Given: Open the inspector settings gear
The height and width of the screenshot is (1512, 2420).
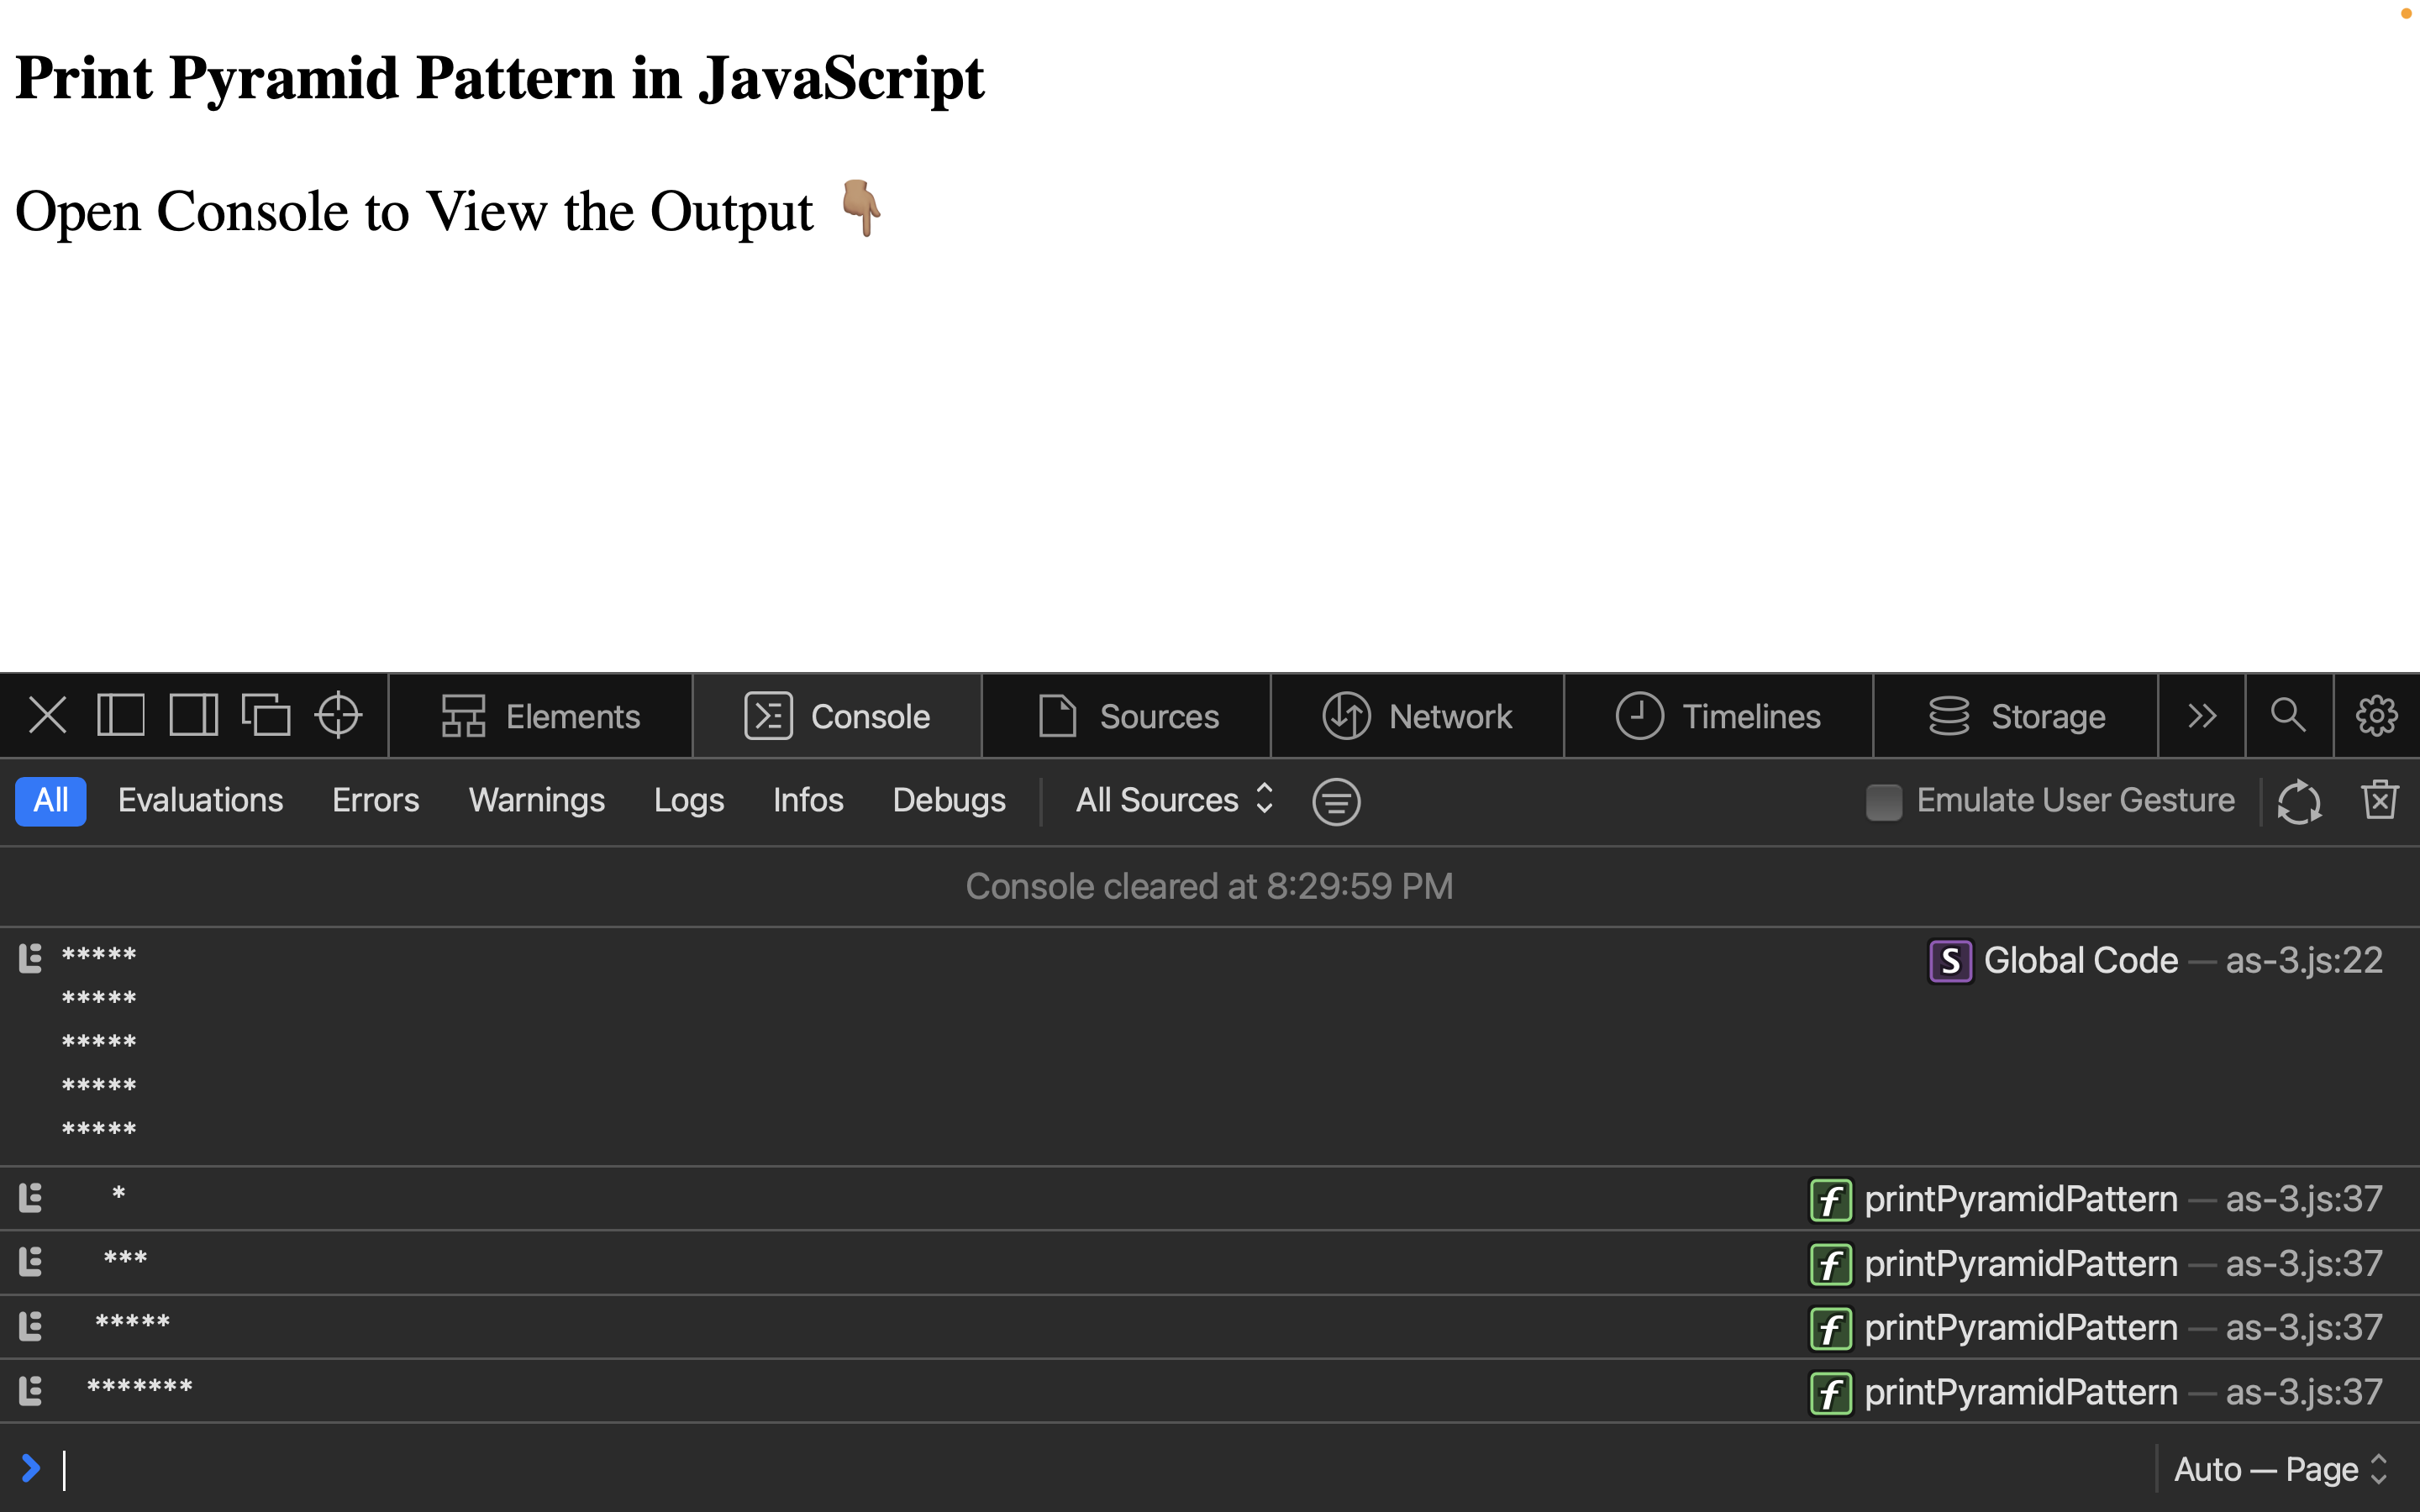Looking at the screenshot, I should 2377,715.
